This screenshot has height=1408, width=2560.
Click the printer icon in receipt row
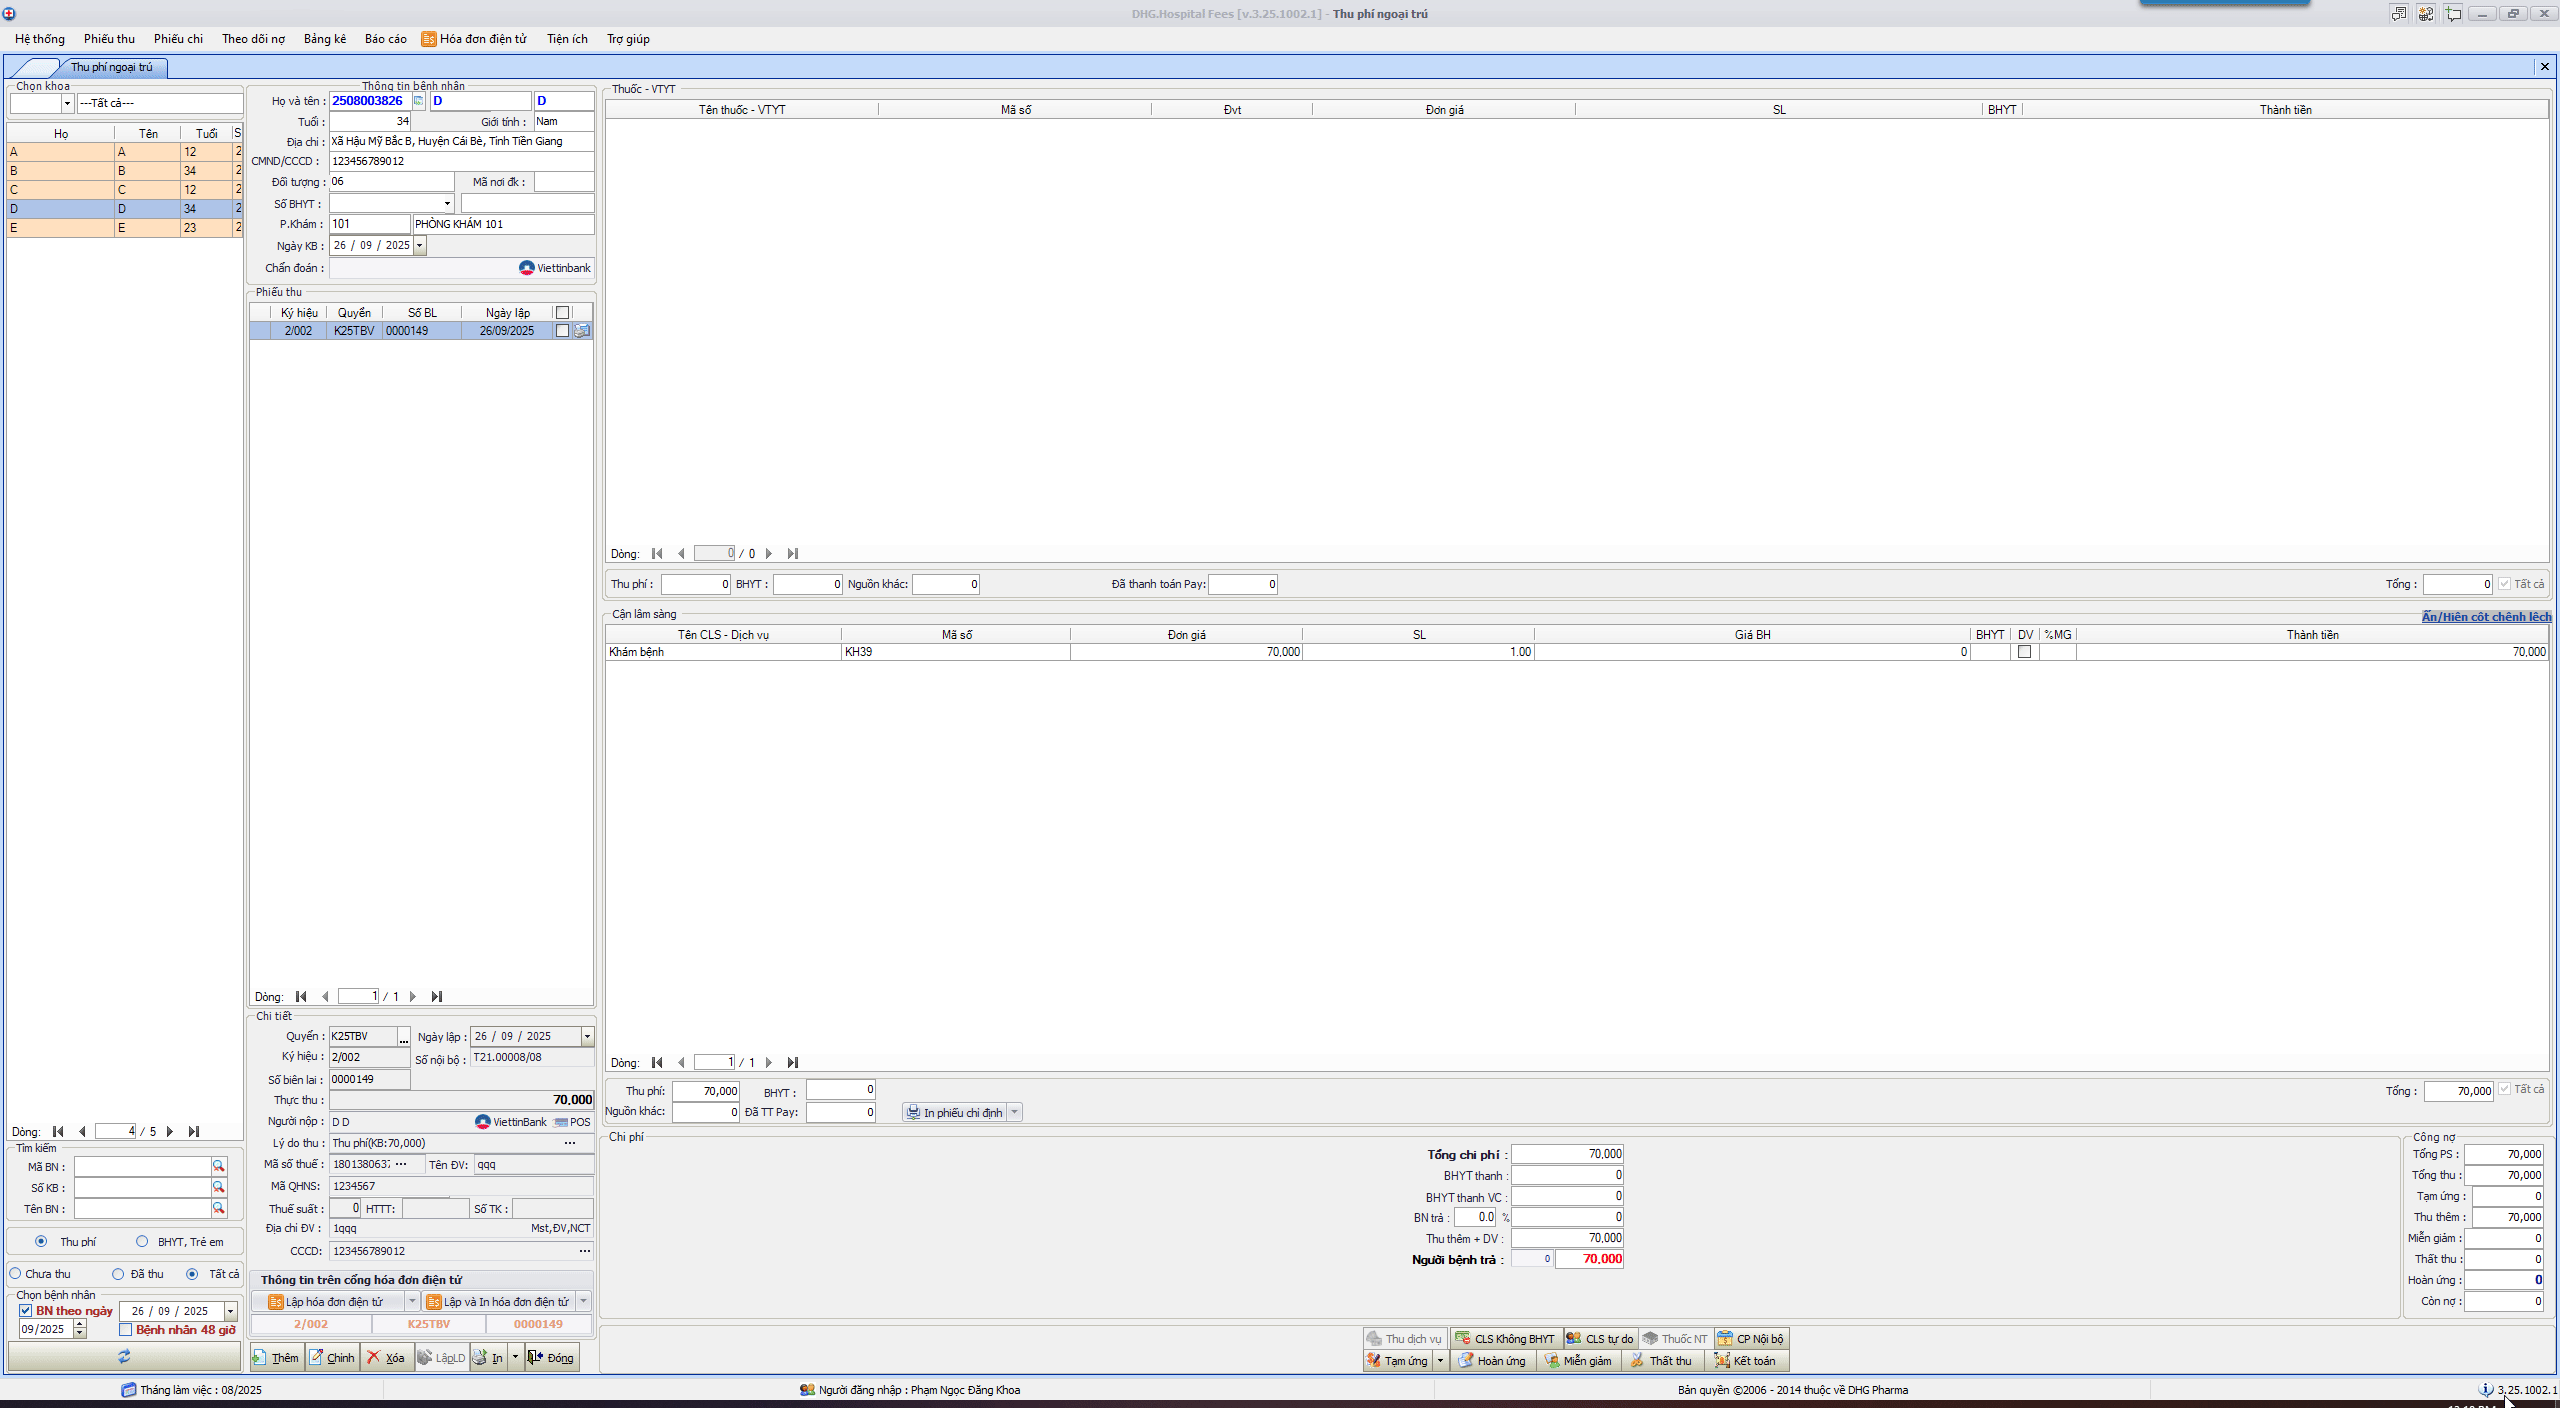pyautogui.click(x=582, y=331)
